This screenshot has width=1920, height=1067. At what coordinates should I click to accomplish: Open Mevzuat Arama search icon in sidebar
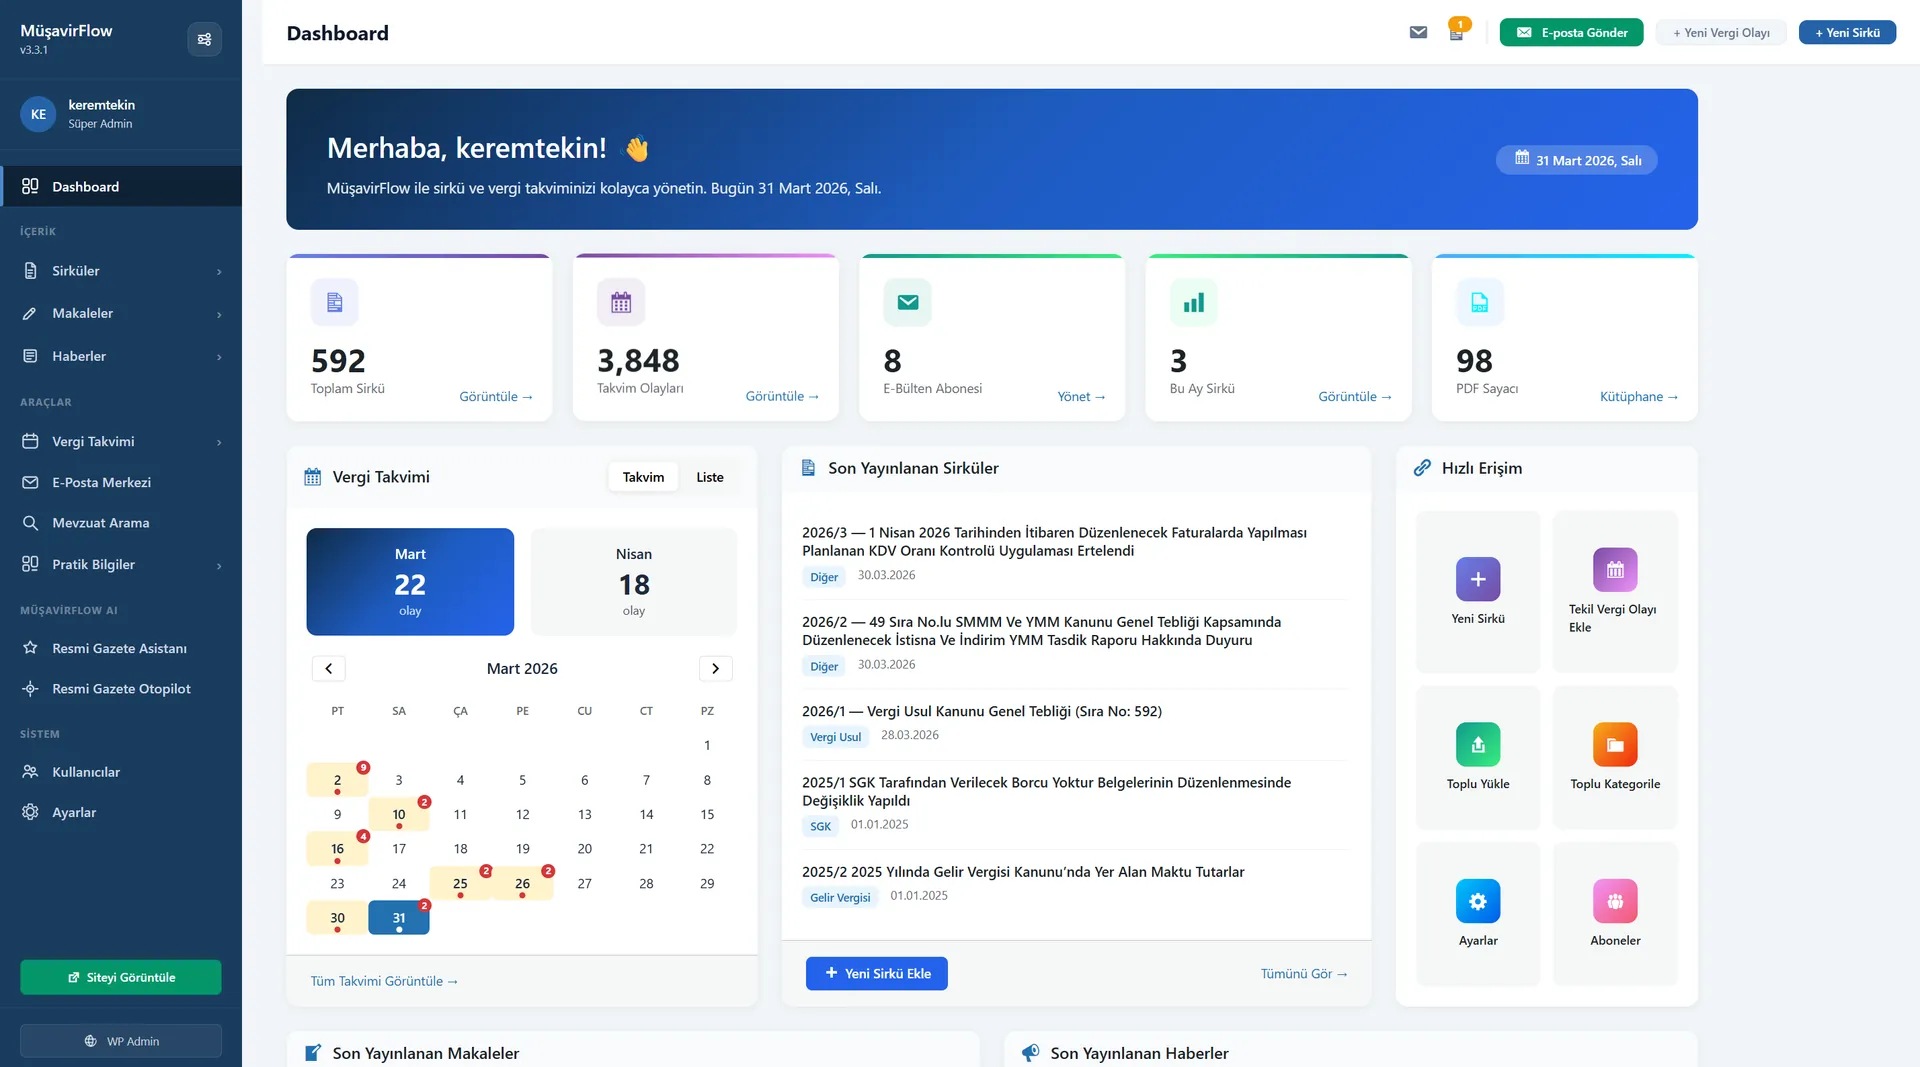(30, 523)
